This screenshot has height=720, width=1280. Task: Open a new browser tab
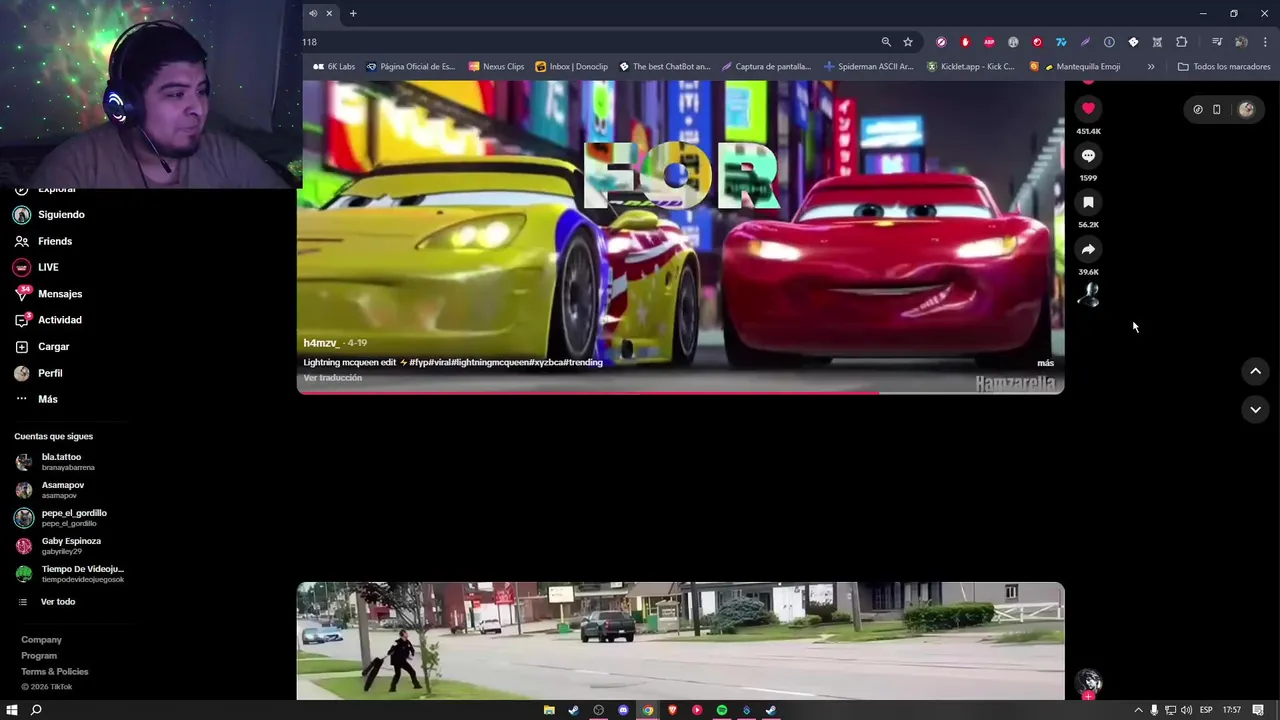[353, 13]
